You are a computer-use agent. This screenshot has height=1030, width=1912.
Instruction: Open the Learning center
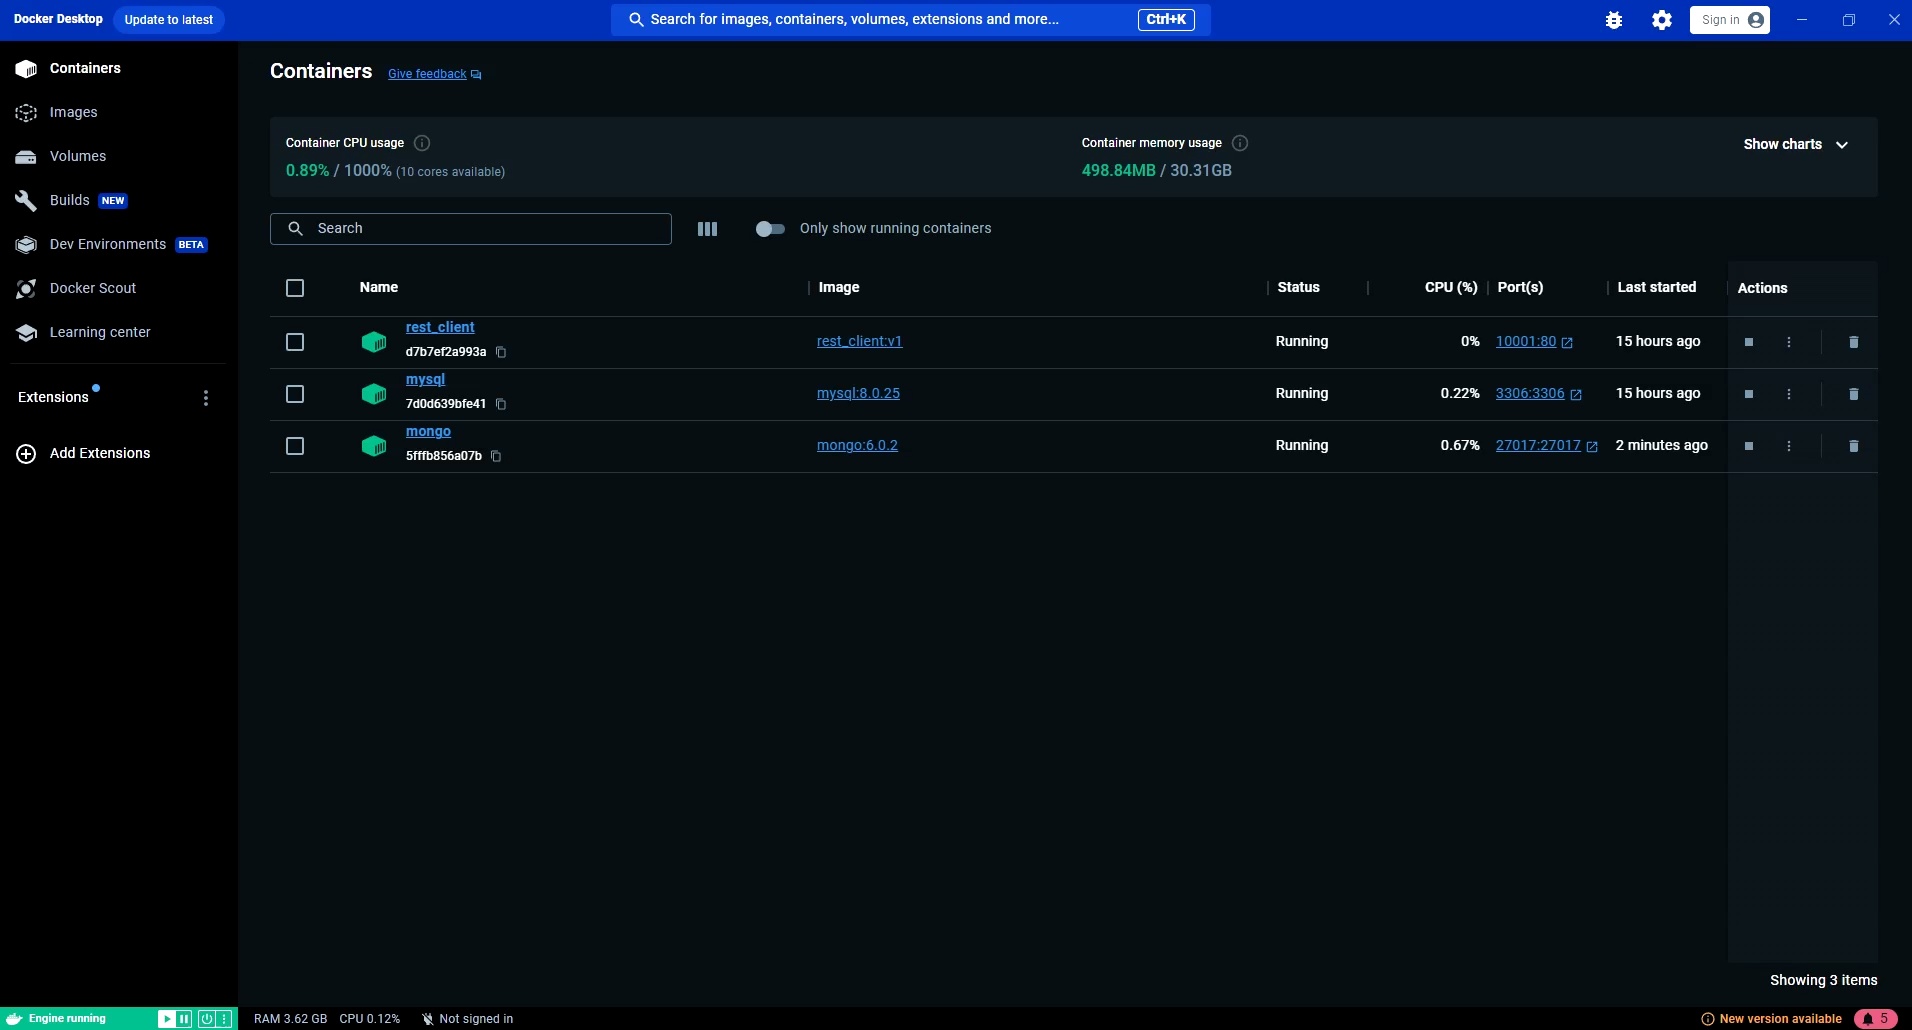coord(99,332)
